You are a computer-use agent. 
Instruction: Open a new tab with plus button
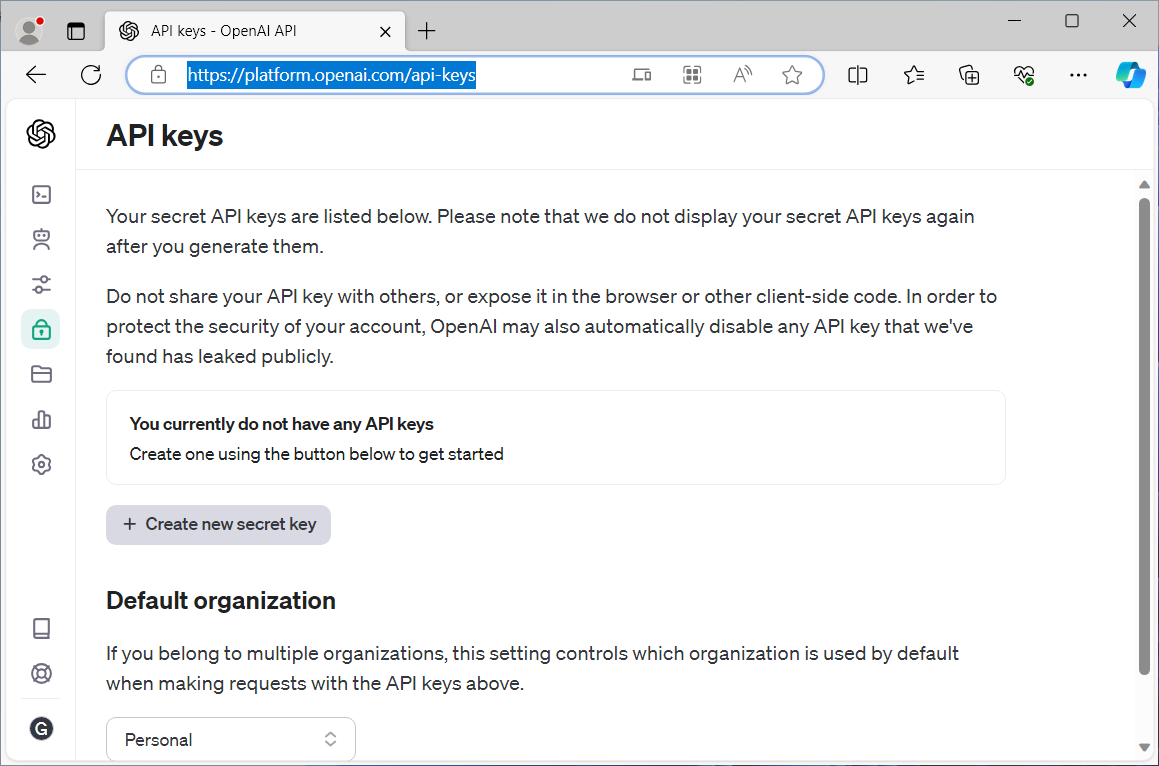pyautogui.click(x=426, y=31)
